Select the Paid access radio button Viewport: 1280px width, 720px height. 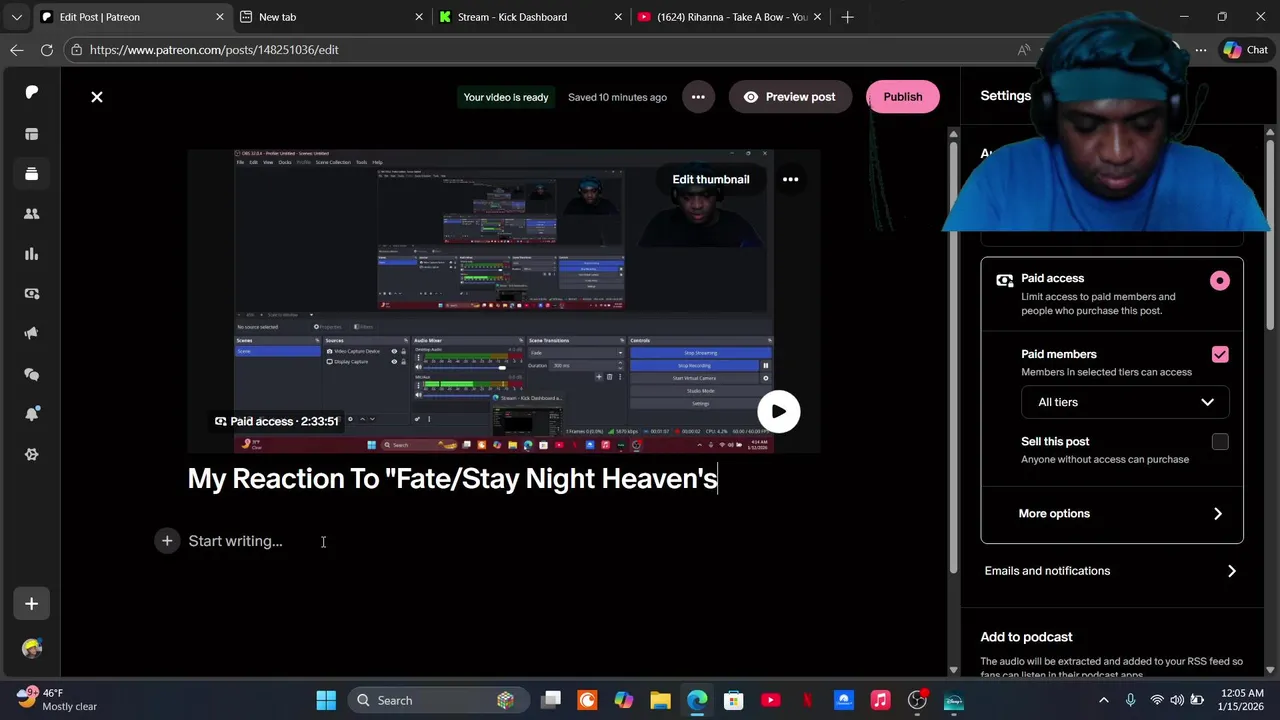pyautogui.click(x=1219, y=281)
